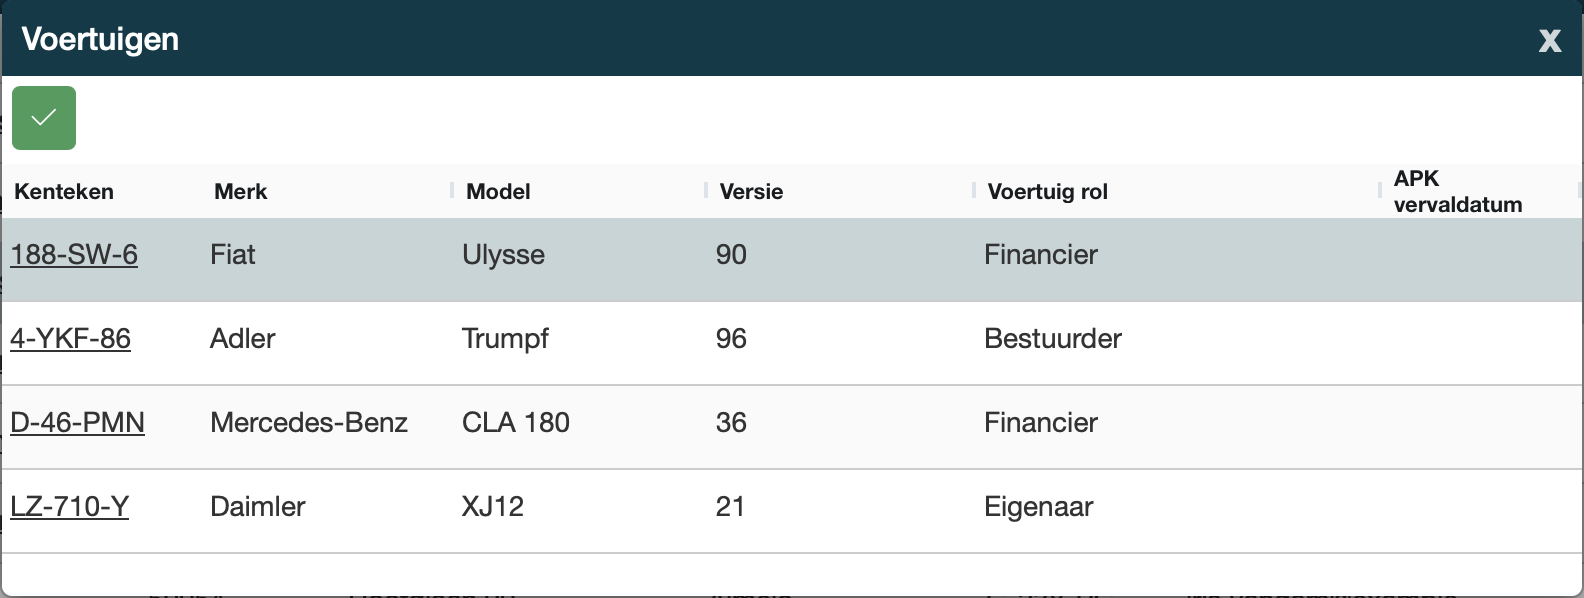
Task: Click the Bestuurder role cell
Action: tap(1052, 339)
